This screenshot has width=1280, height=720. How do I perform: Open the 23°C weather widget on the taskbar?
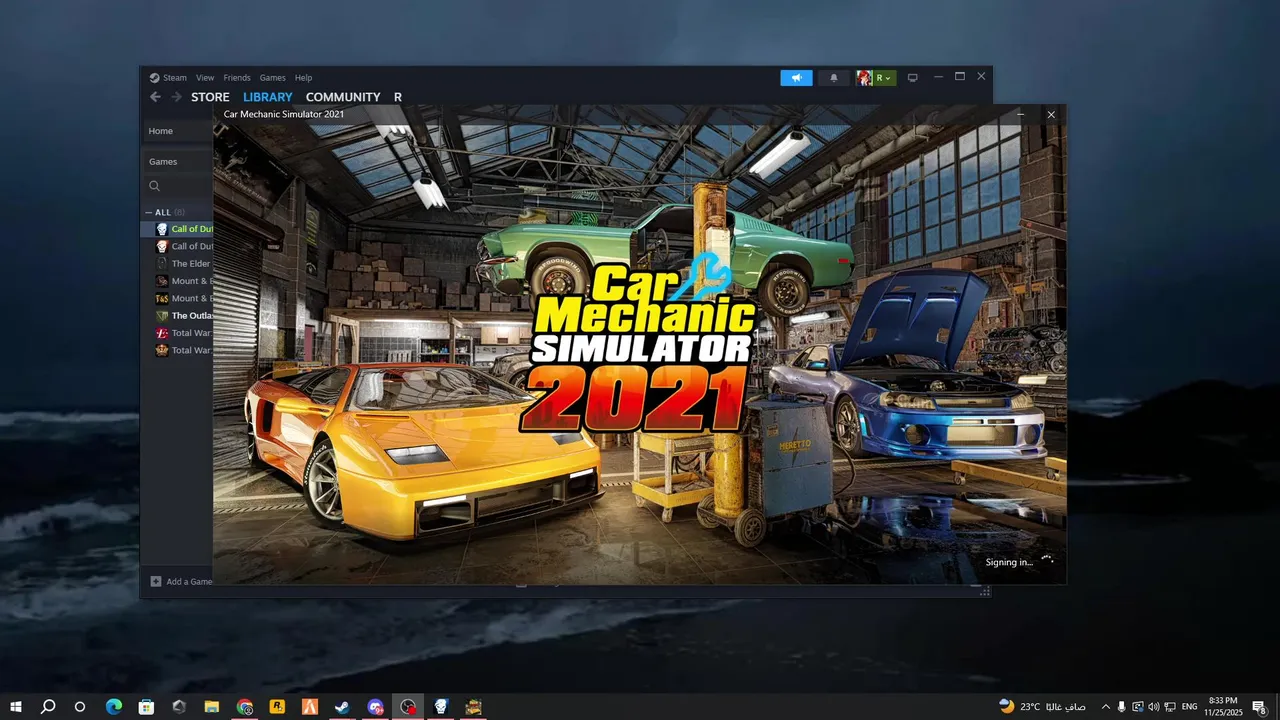tap(1043, 706)
